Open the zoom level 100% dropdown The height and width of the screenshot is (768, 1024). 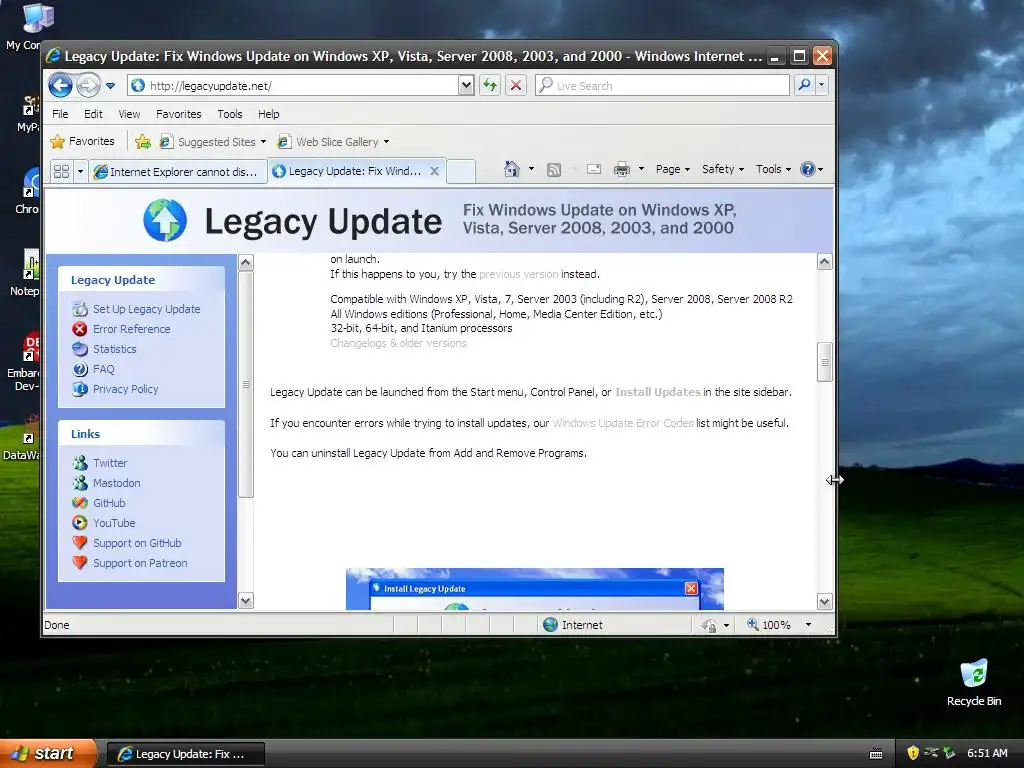[808, 625]
